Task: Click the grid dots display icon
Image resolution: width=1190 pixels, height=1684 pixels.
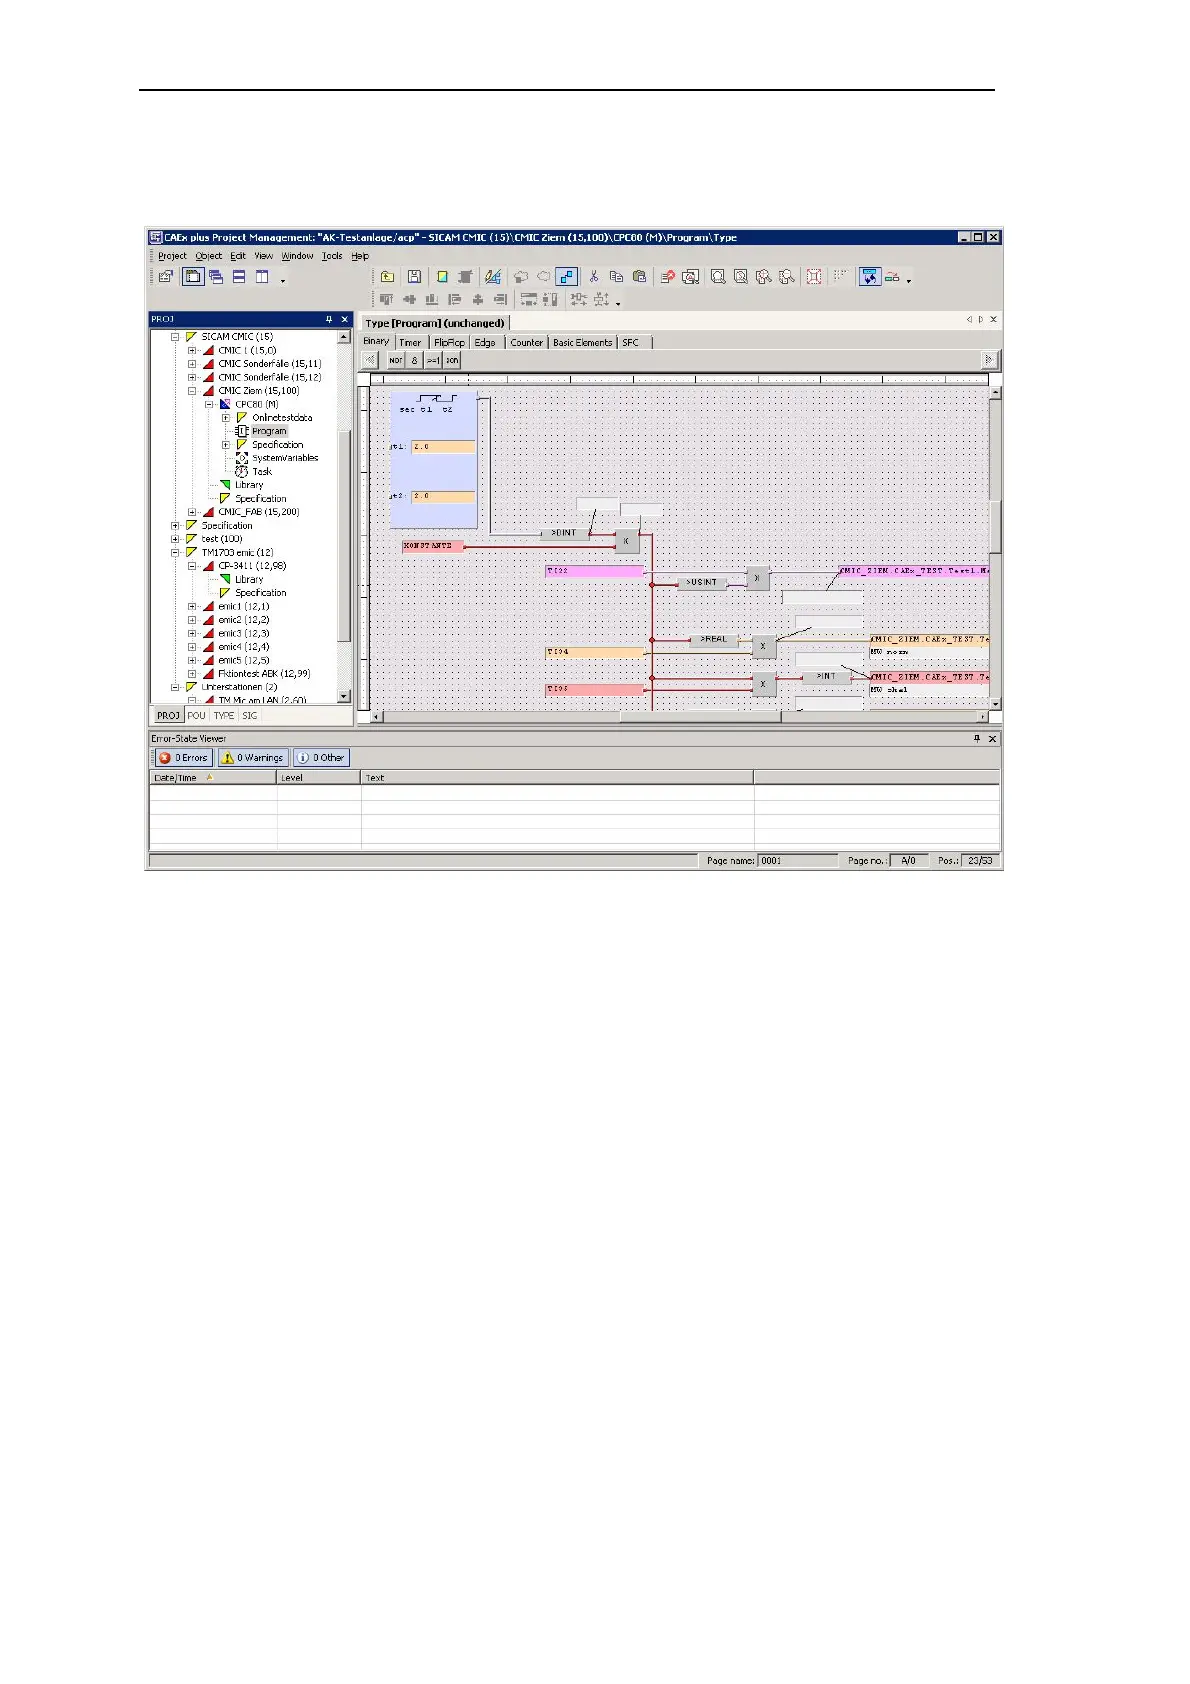Action: coord(841,275)
